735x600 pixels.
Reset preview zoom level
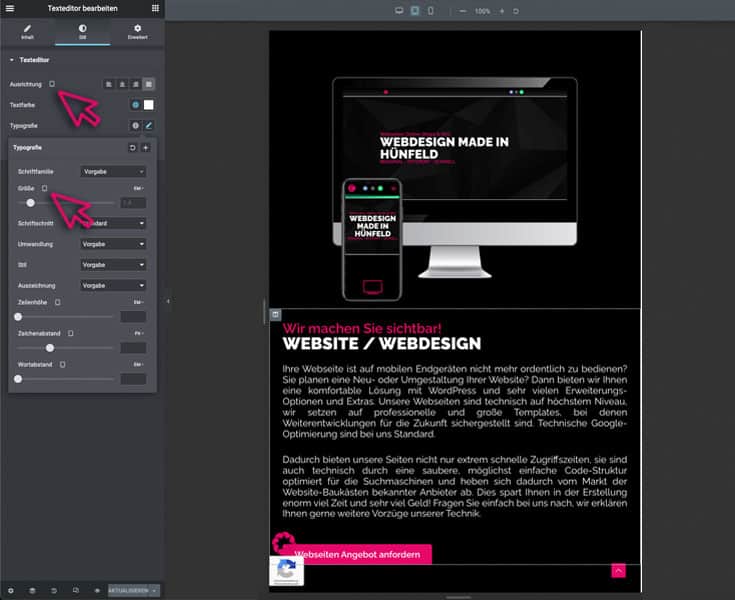tap(516, 11)
